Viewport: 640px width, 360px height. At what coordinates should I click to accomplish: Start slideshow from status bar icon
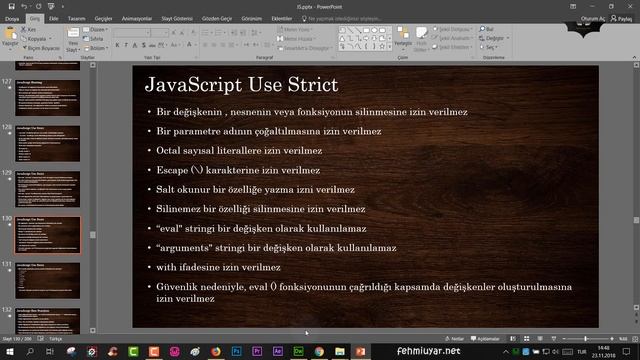pyautogui.click(x=554, y=339)
